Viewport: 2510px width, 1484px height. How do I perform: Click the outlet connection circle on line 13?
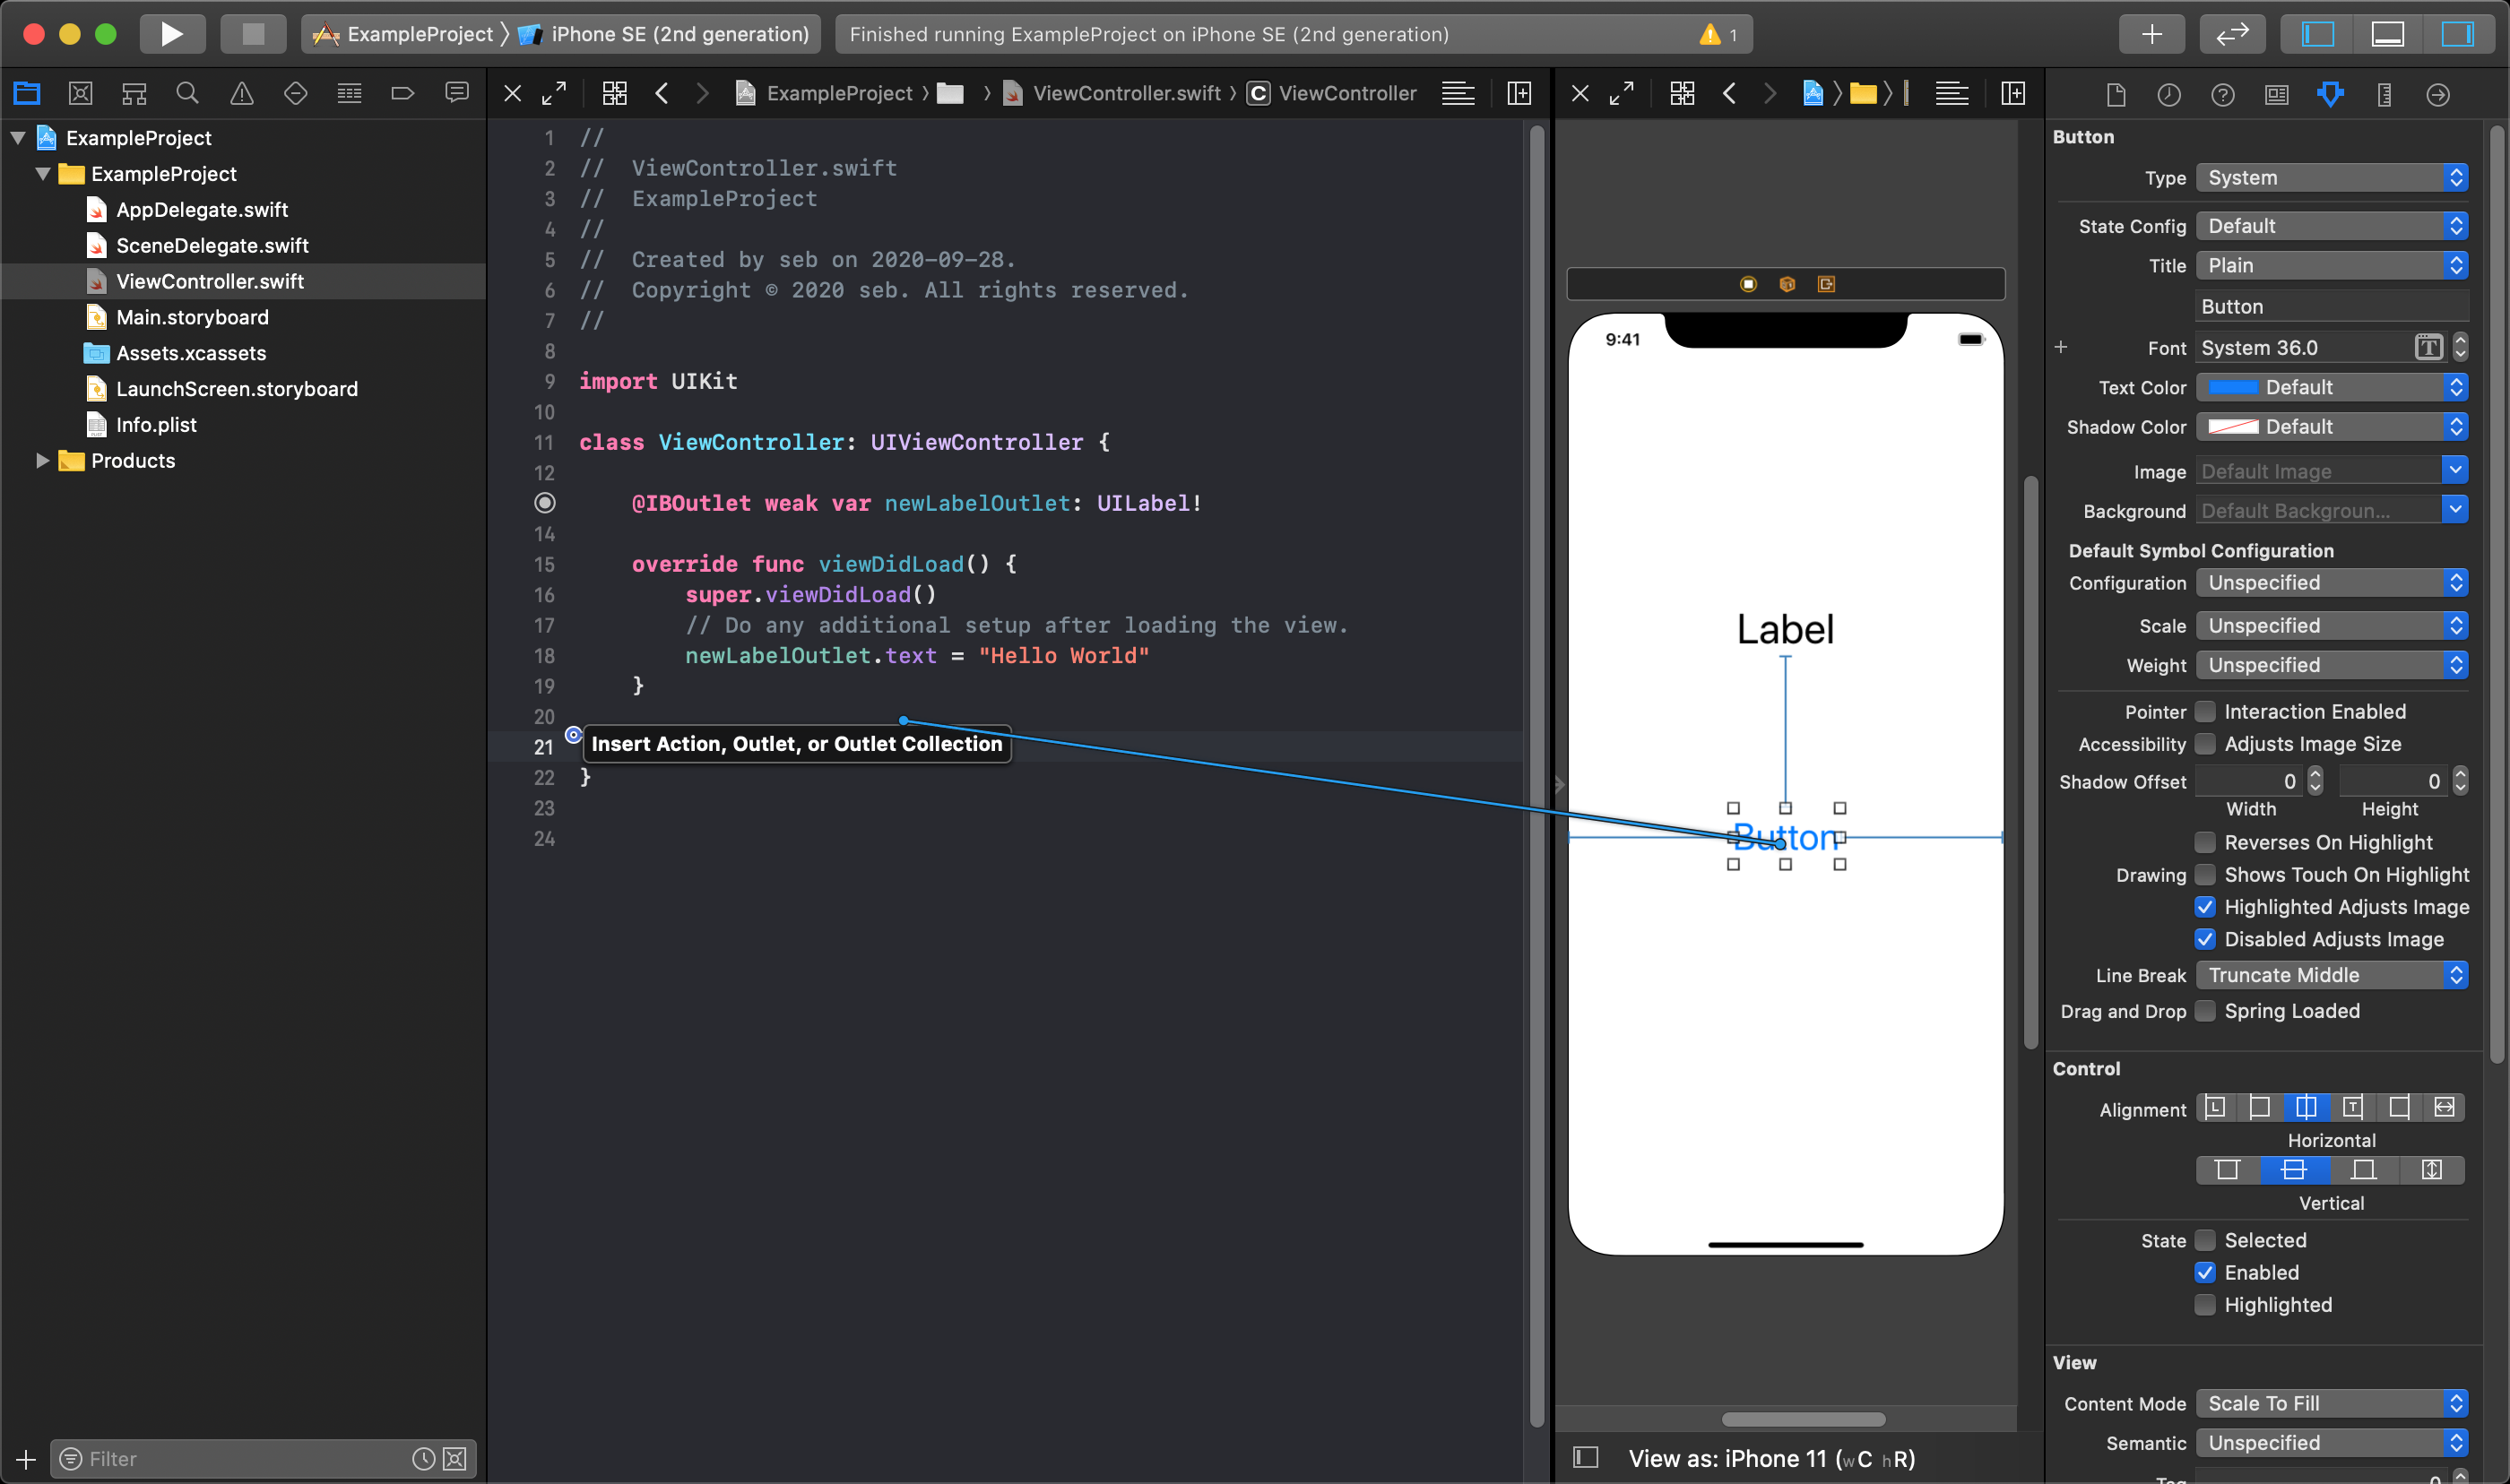pyautogui.click(x=545, y=503)
